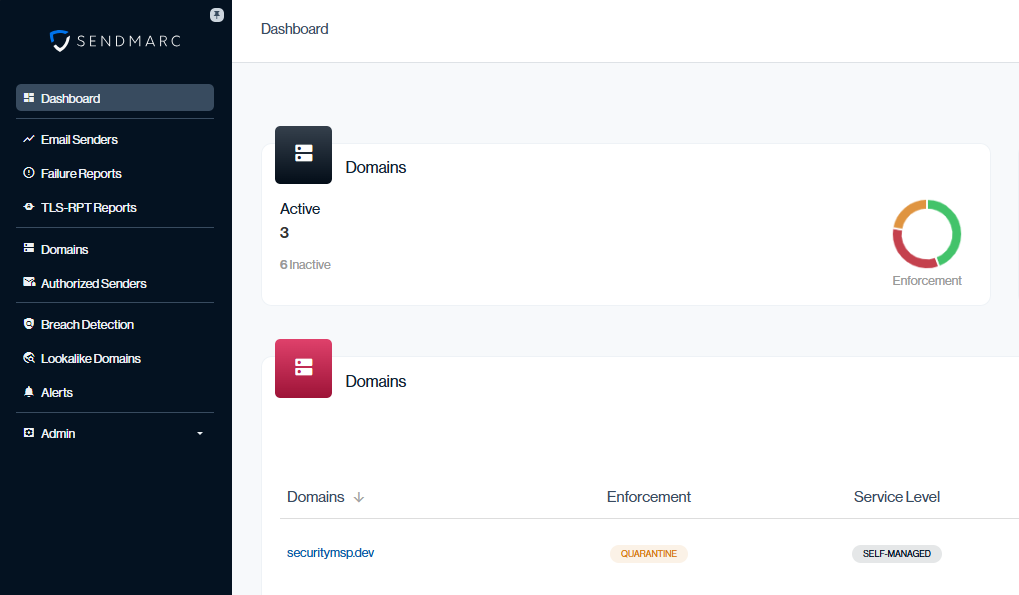Click the Admin panel icon

click(29, 433)
